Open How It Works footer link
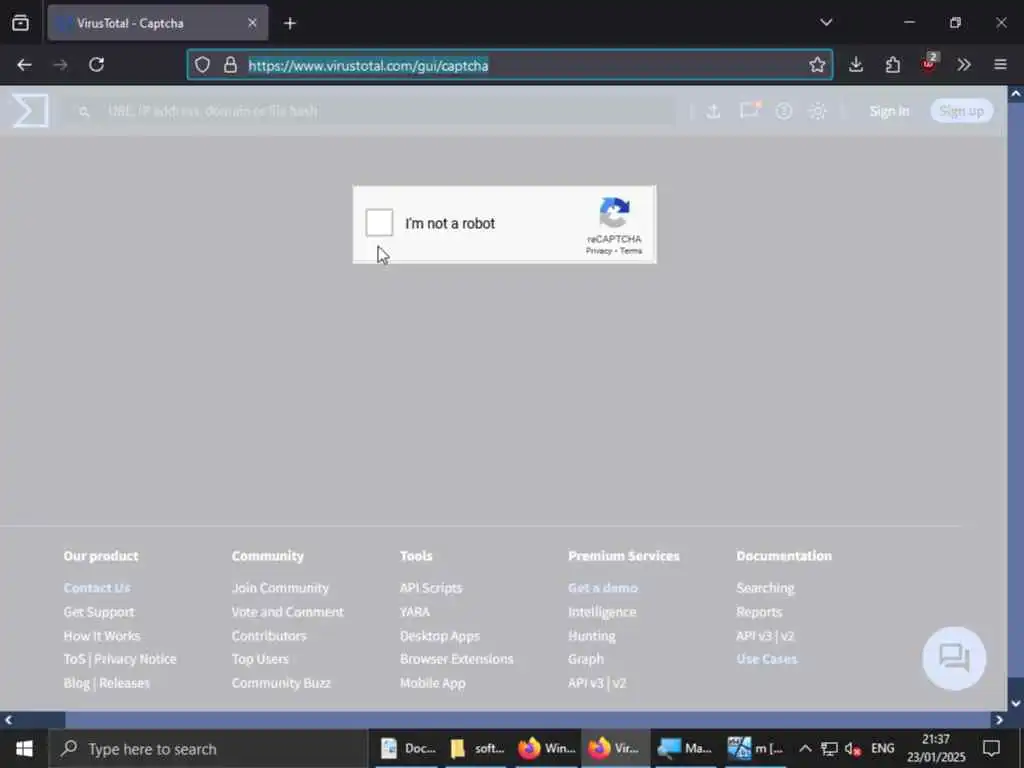 pos(102,635)
